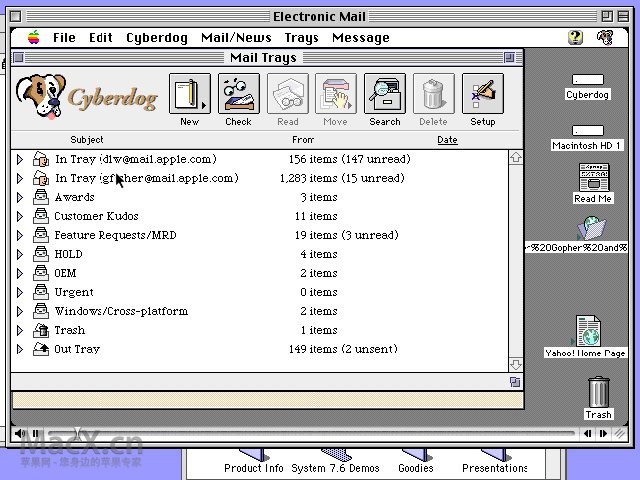
Task: Select the desktop Trash icon
Action: [x=599, y=392]
